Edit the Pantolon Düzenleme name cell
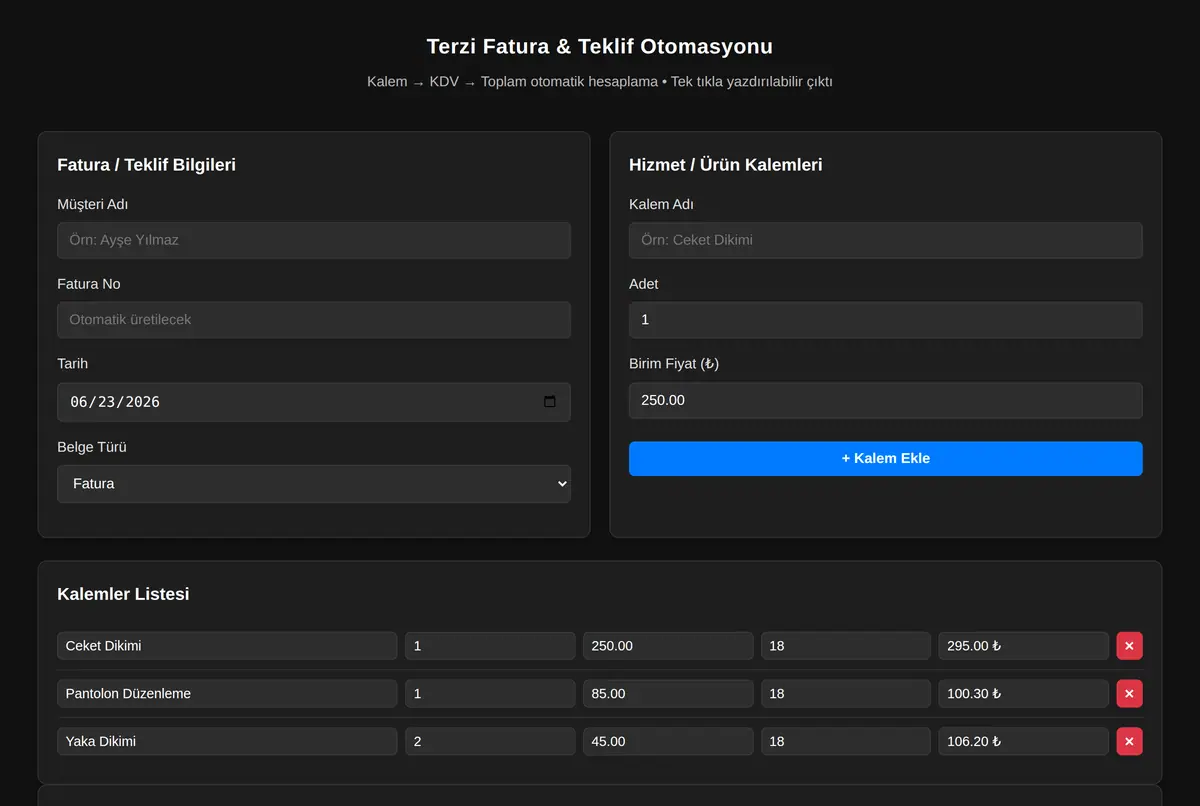Screen dimensions: 1200x806 [227, 694]
